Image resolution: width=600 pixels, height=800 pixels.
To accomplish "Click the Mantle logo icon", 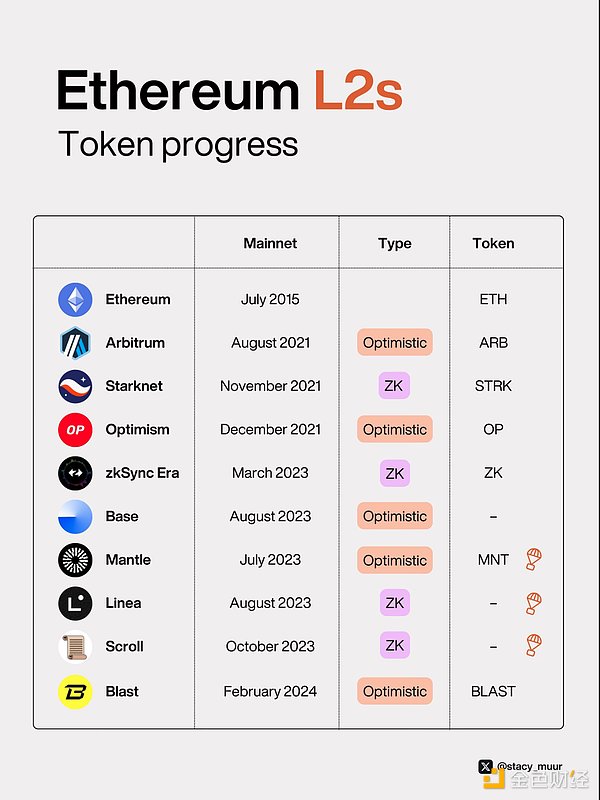I will point(75,560).
